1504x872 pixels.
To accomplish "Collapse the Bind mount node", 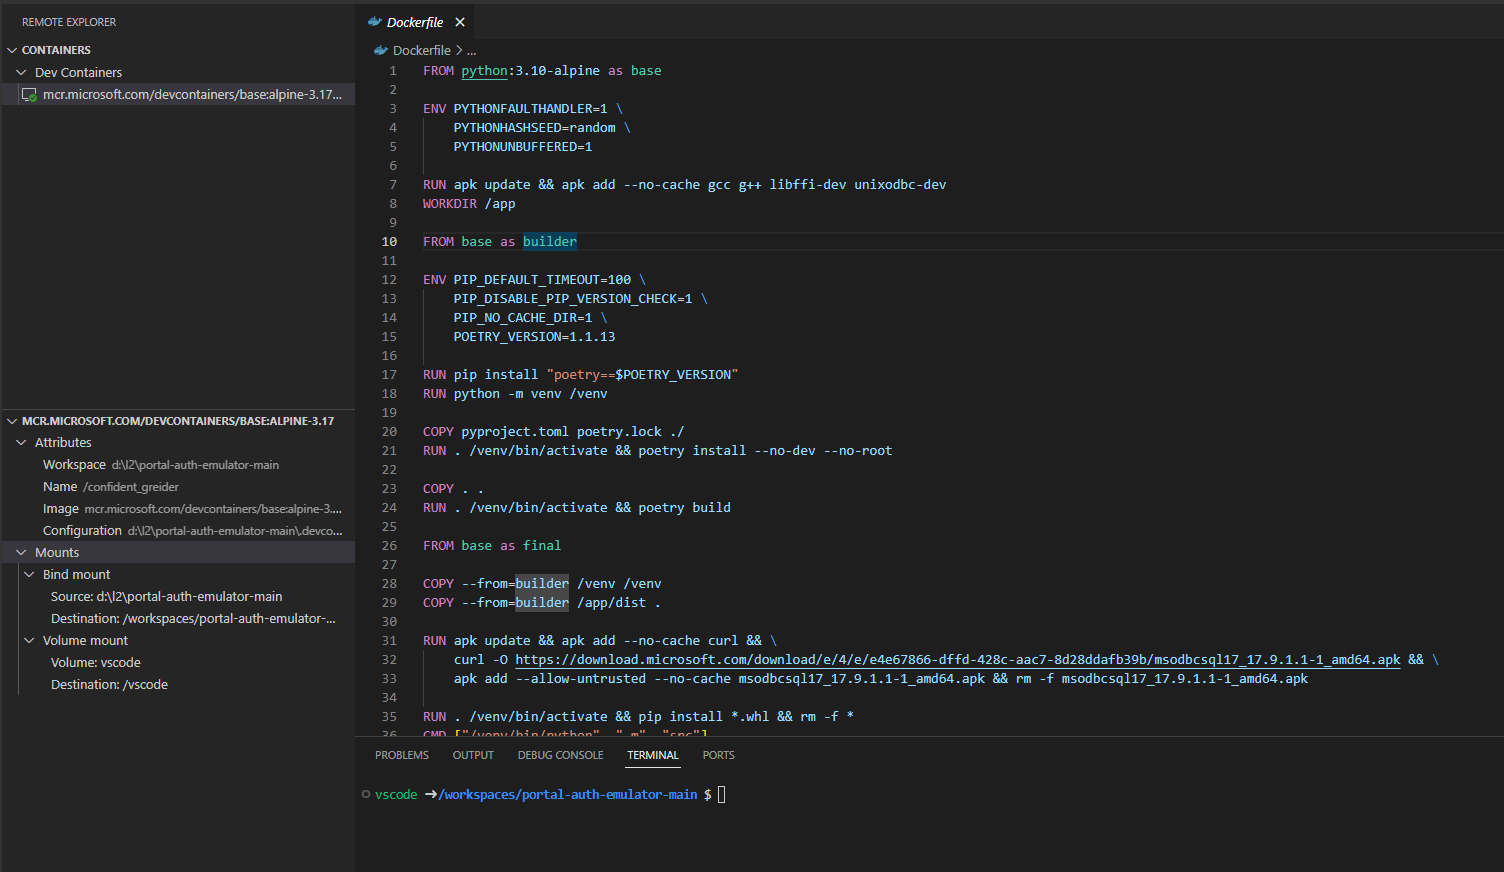I will (x=29, y=574).
